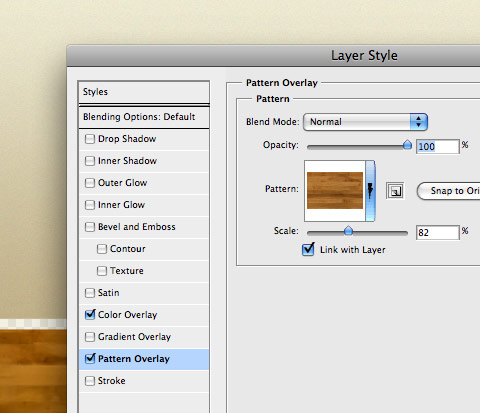Screen dimensions: 480x413
Task: Uncheck Link with Layer checkbox
Action: pyautogui.click(x=308, y=249)
